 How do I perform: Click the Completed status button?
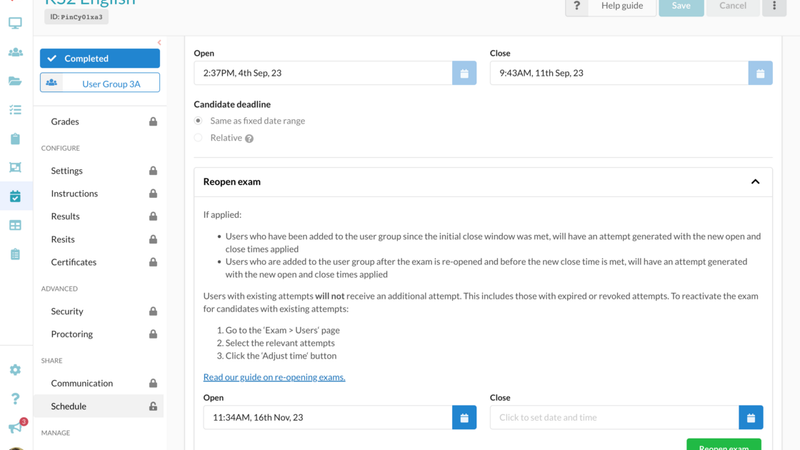click(x=100, y=58)
